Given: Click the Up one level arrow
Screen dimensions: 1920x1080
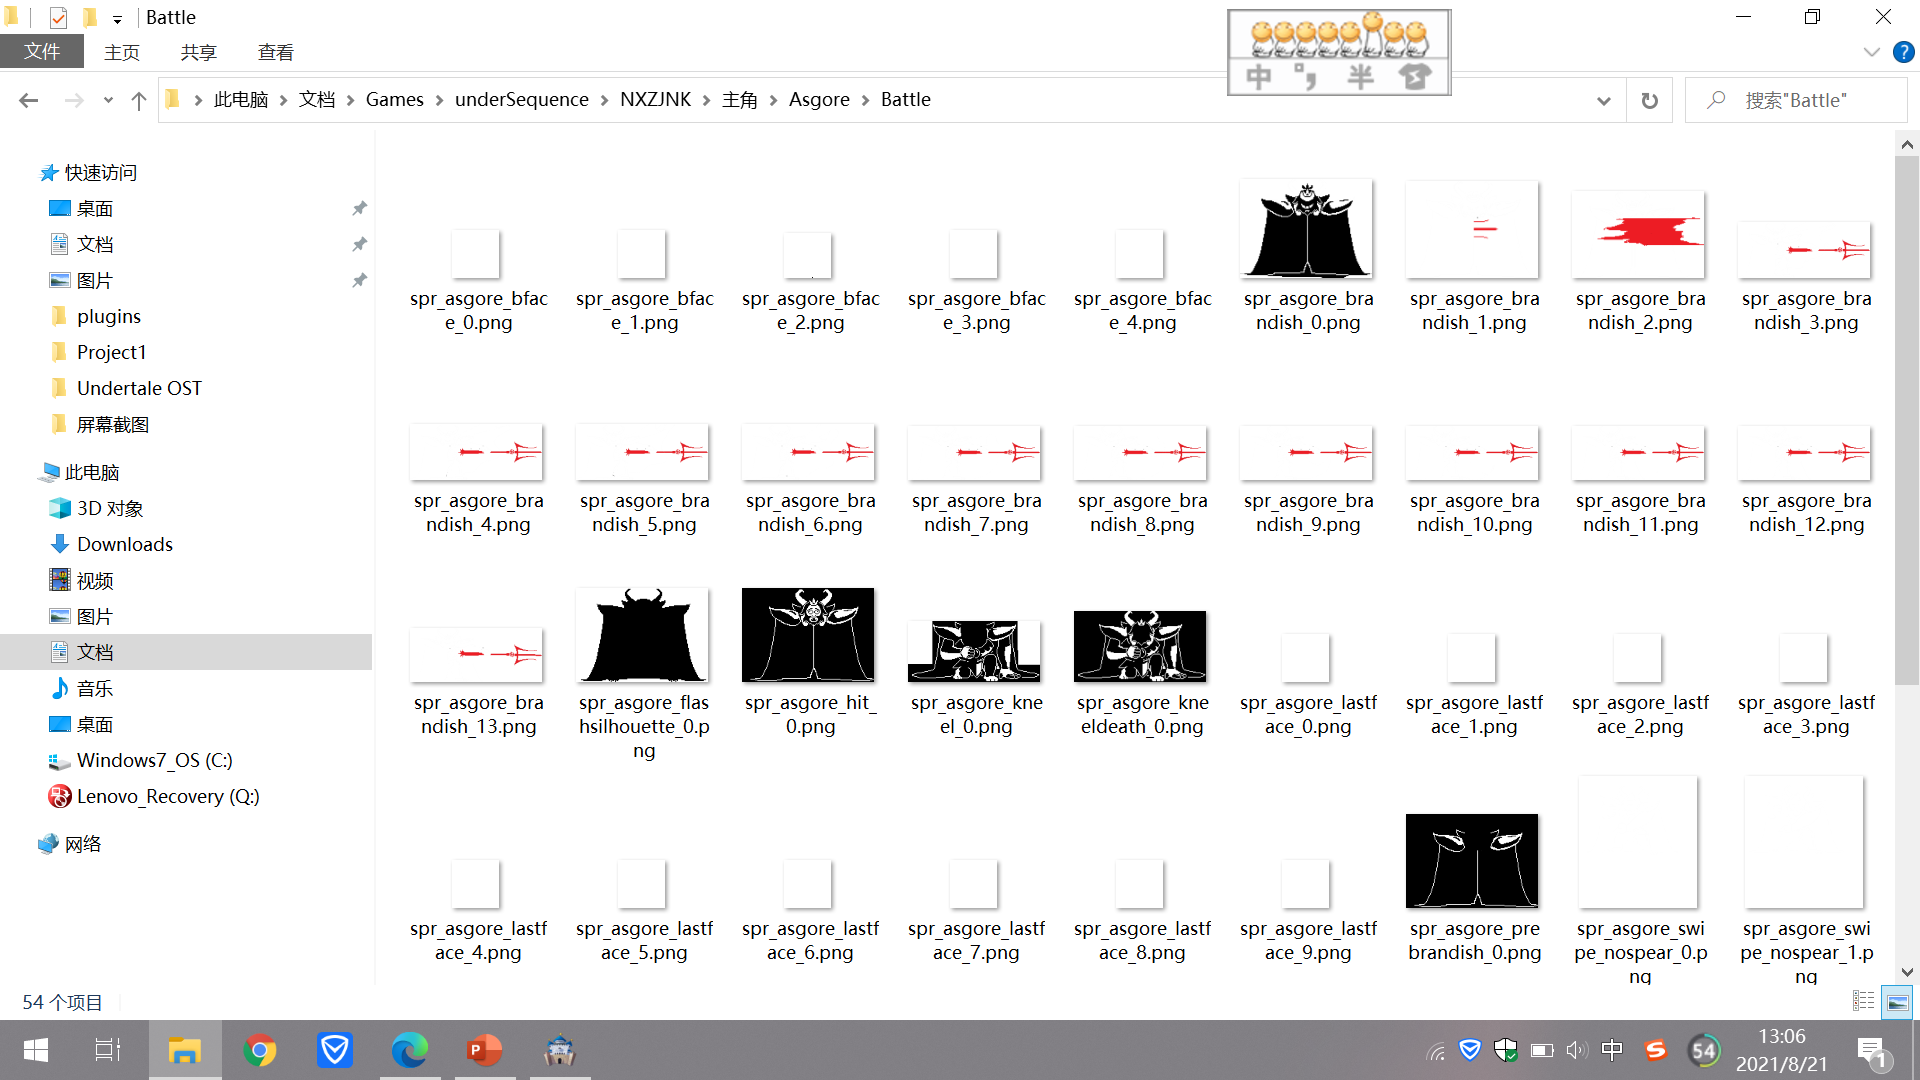Looking at the screenshot, I should pos(139,100).
